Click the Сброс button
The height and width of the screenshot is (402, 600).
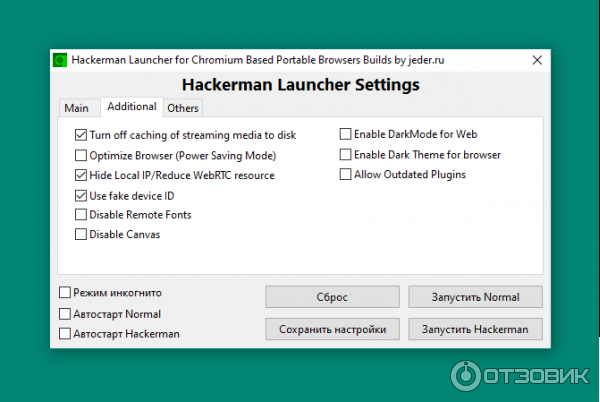pyautogui.click(x=332, y=297)
